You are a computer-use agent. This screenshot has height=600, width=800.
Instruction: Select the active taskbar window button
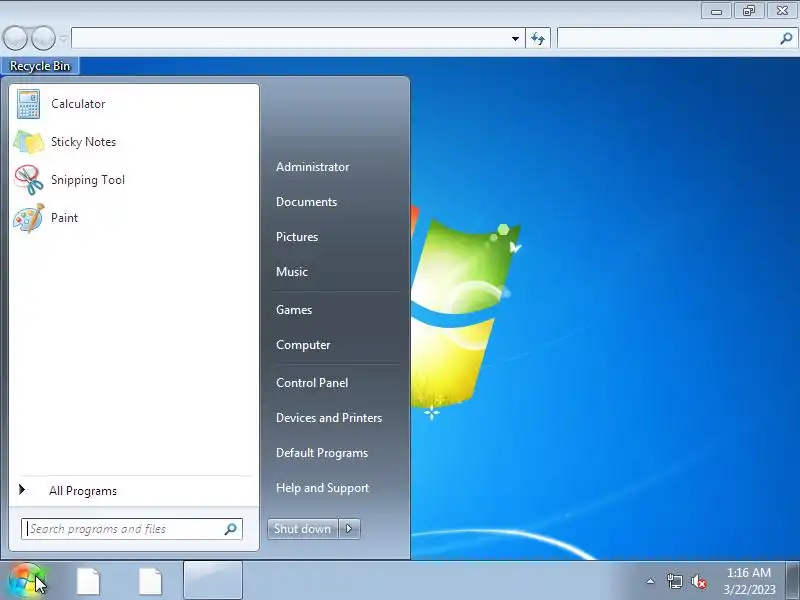(x=213, y=580)
